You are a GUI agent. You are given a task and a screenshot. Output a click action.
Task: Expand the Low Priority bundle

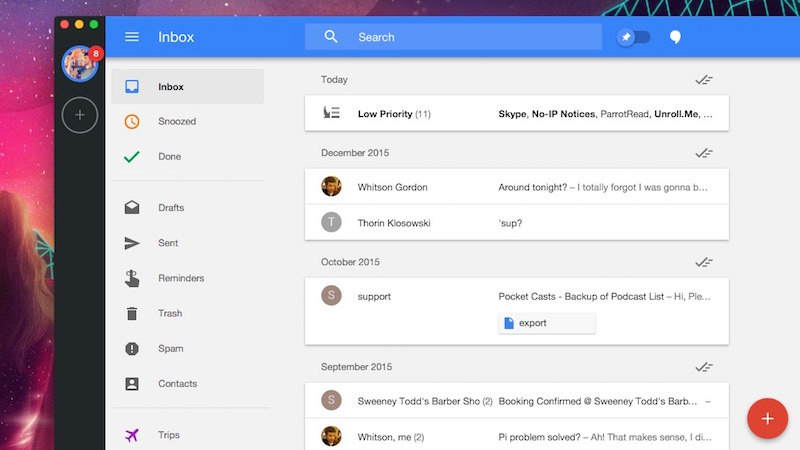pyautogui.click(x=517, y=113)
